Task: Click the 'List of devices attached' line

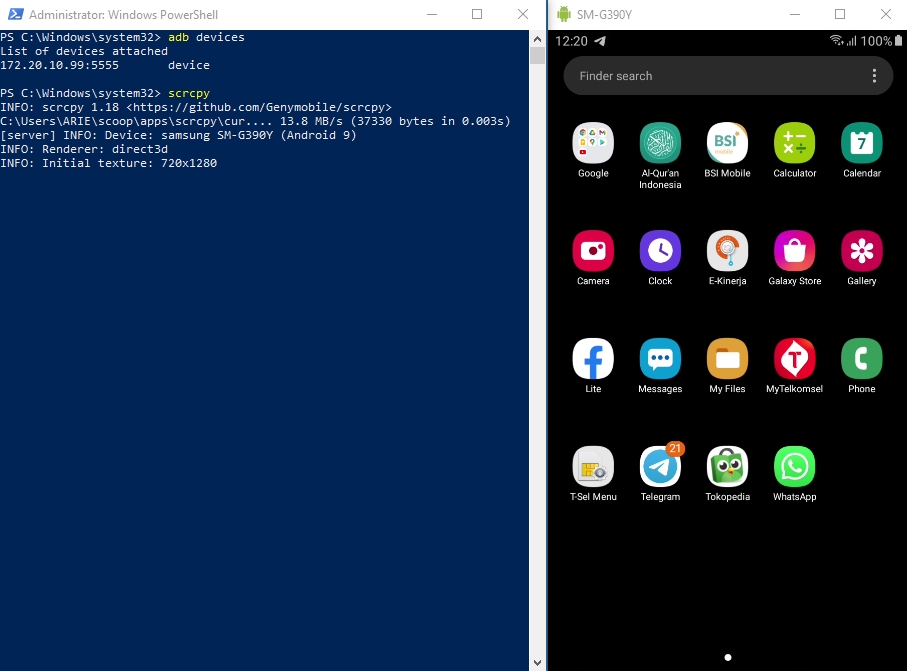Action: click(x=84, y=51)
